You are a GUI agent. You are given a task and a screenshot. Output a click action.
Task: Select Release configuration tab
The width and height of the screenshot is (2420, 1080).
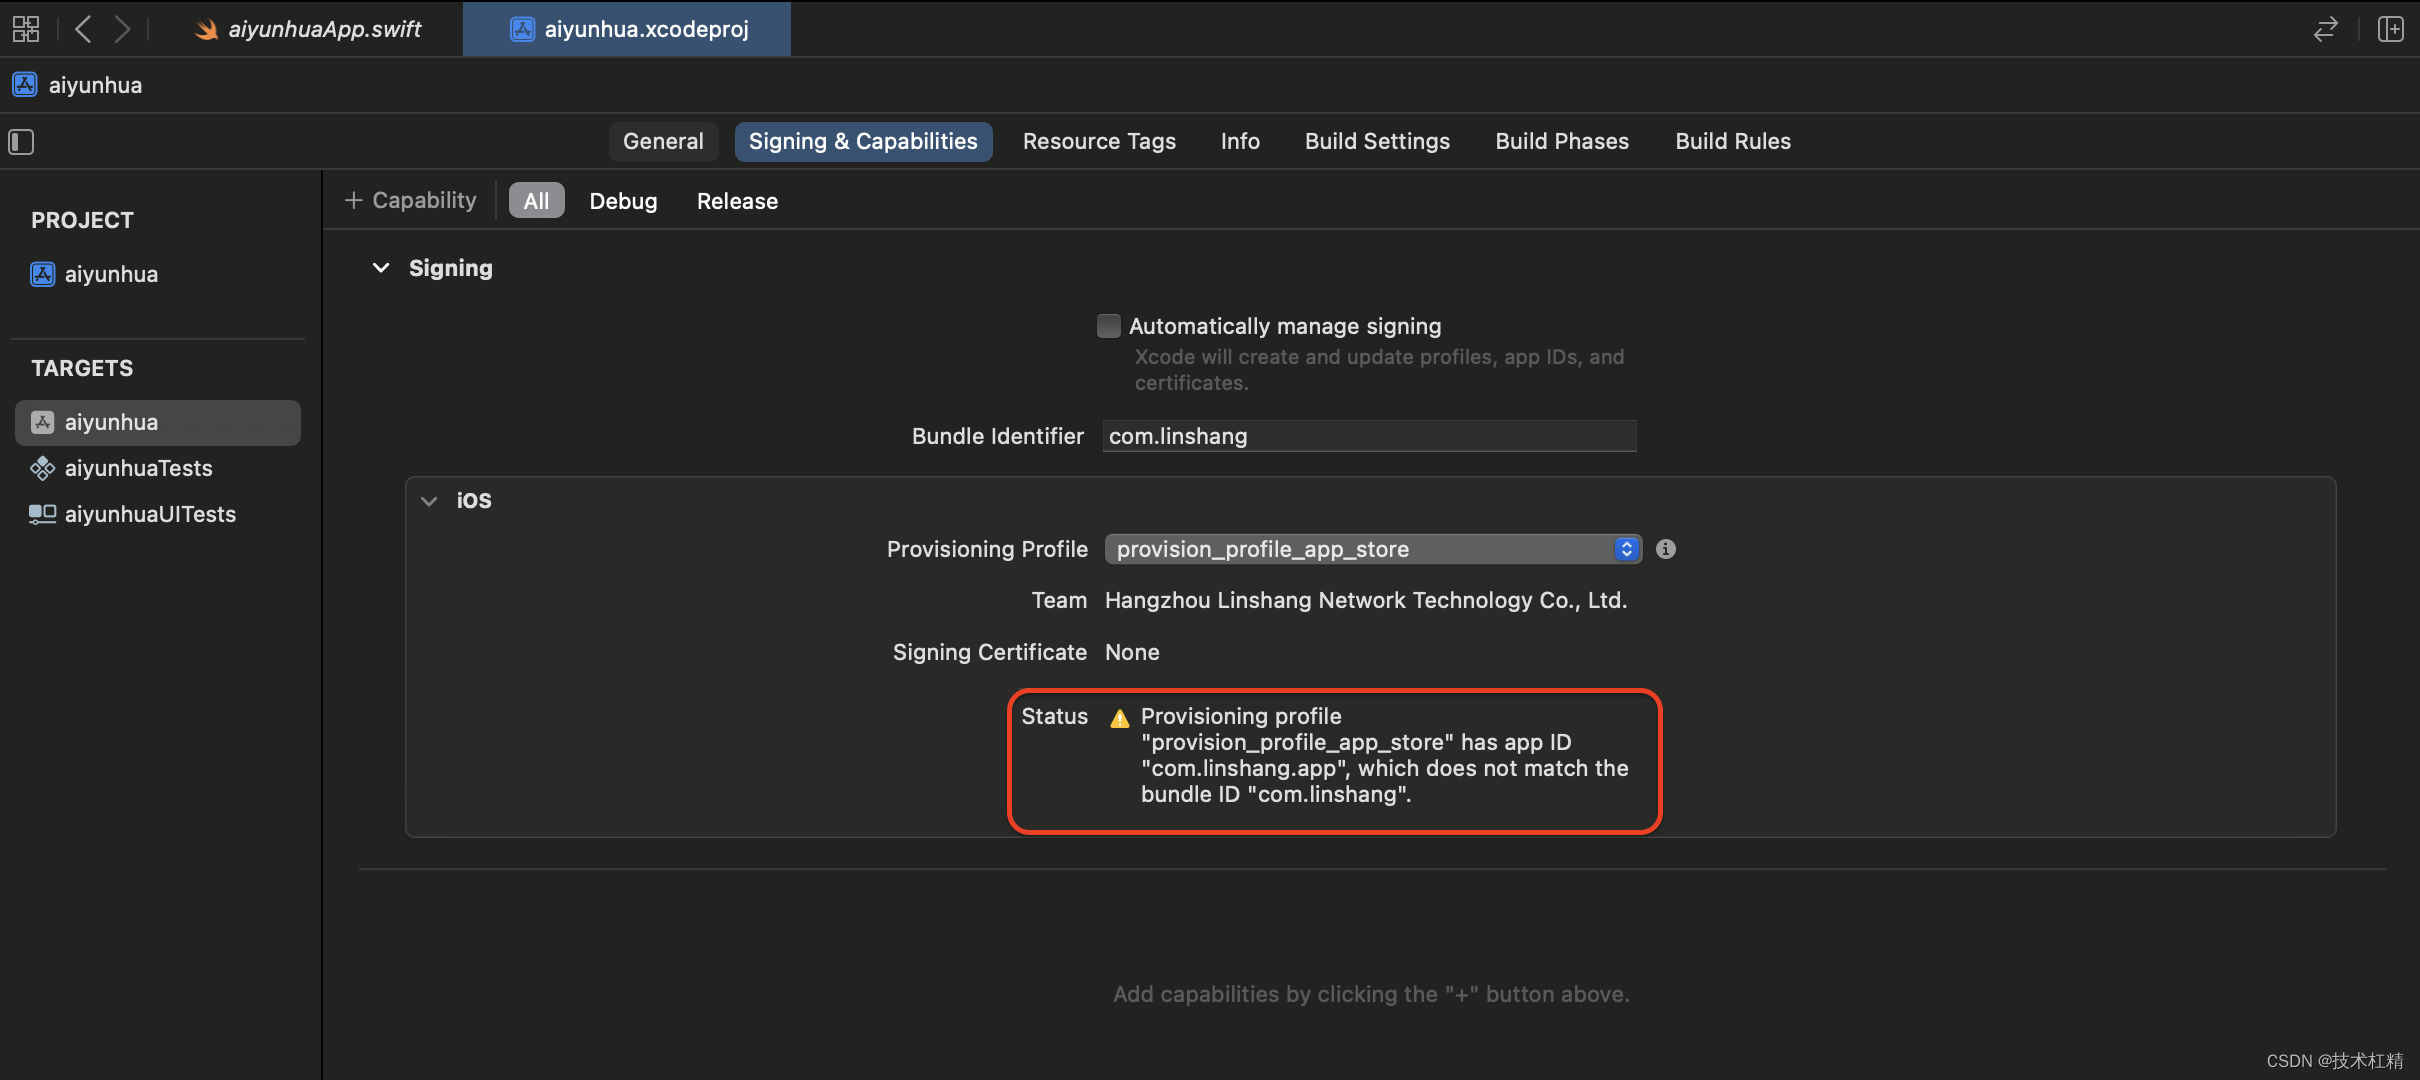738,201
